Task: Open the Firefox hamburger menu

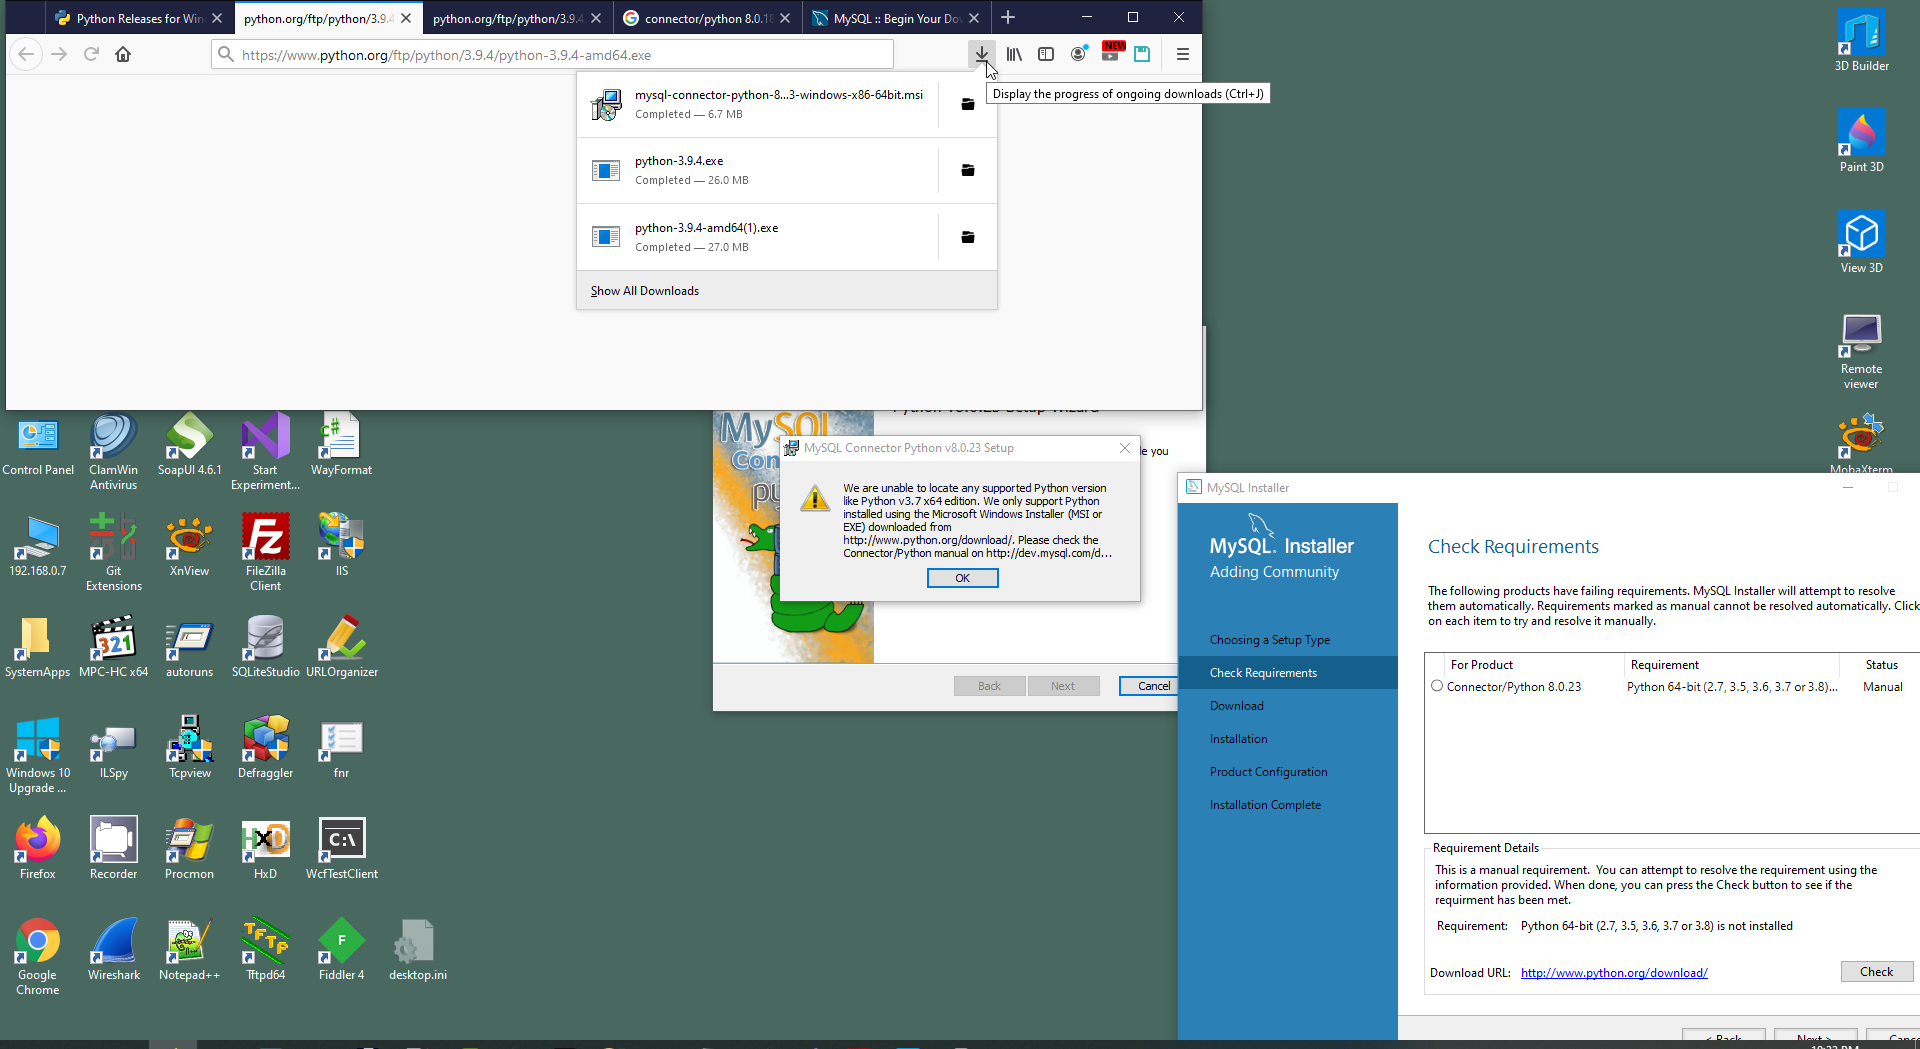Action: 1183,54
